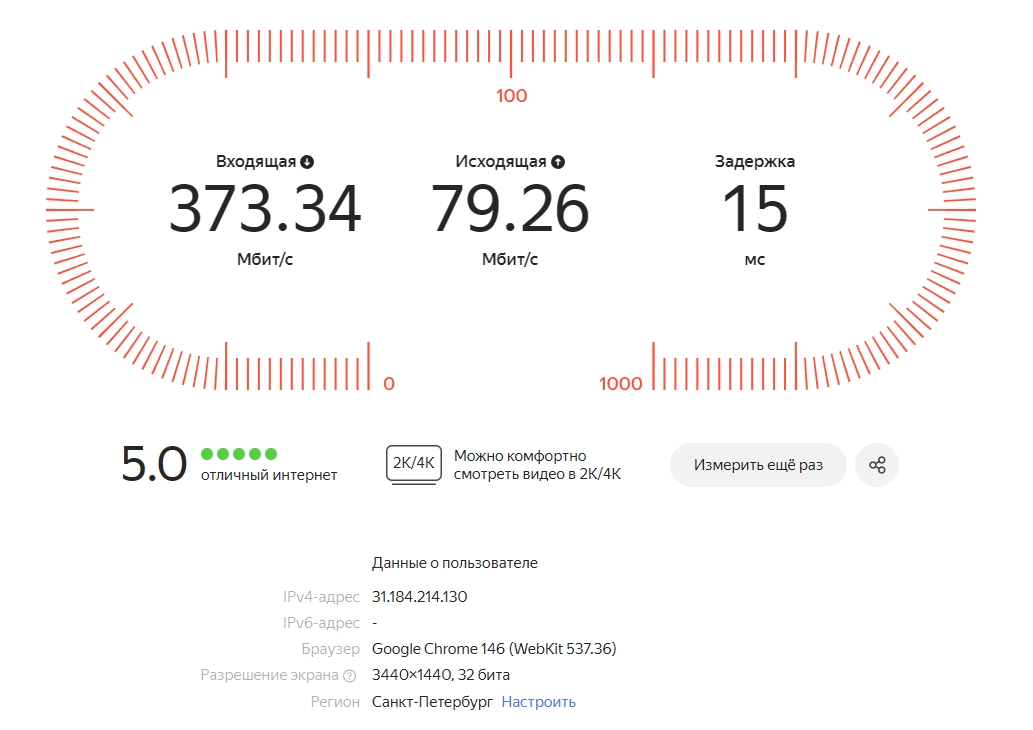1033x730 pixels.
Task: Click the green five-dot rating indicator
Action: pos(239,454)
